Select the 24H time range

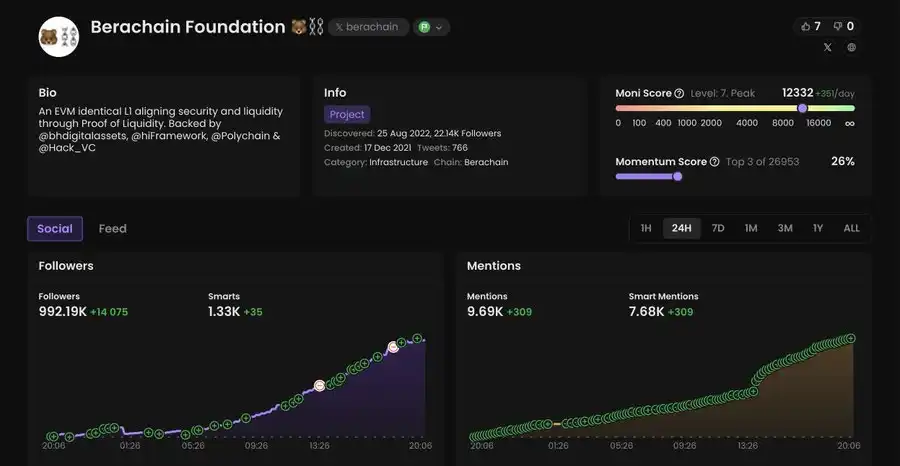click(x=681, y=228)
